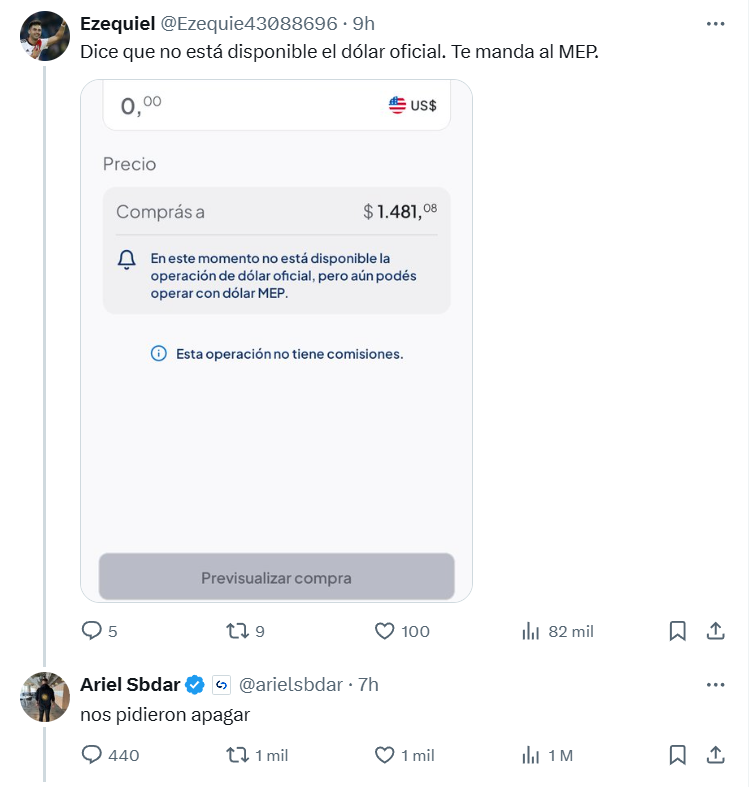Viewport: 756px width, 787px height.
Task: Open the @arielsbdar handle link
Action: (291, 685)
